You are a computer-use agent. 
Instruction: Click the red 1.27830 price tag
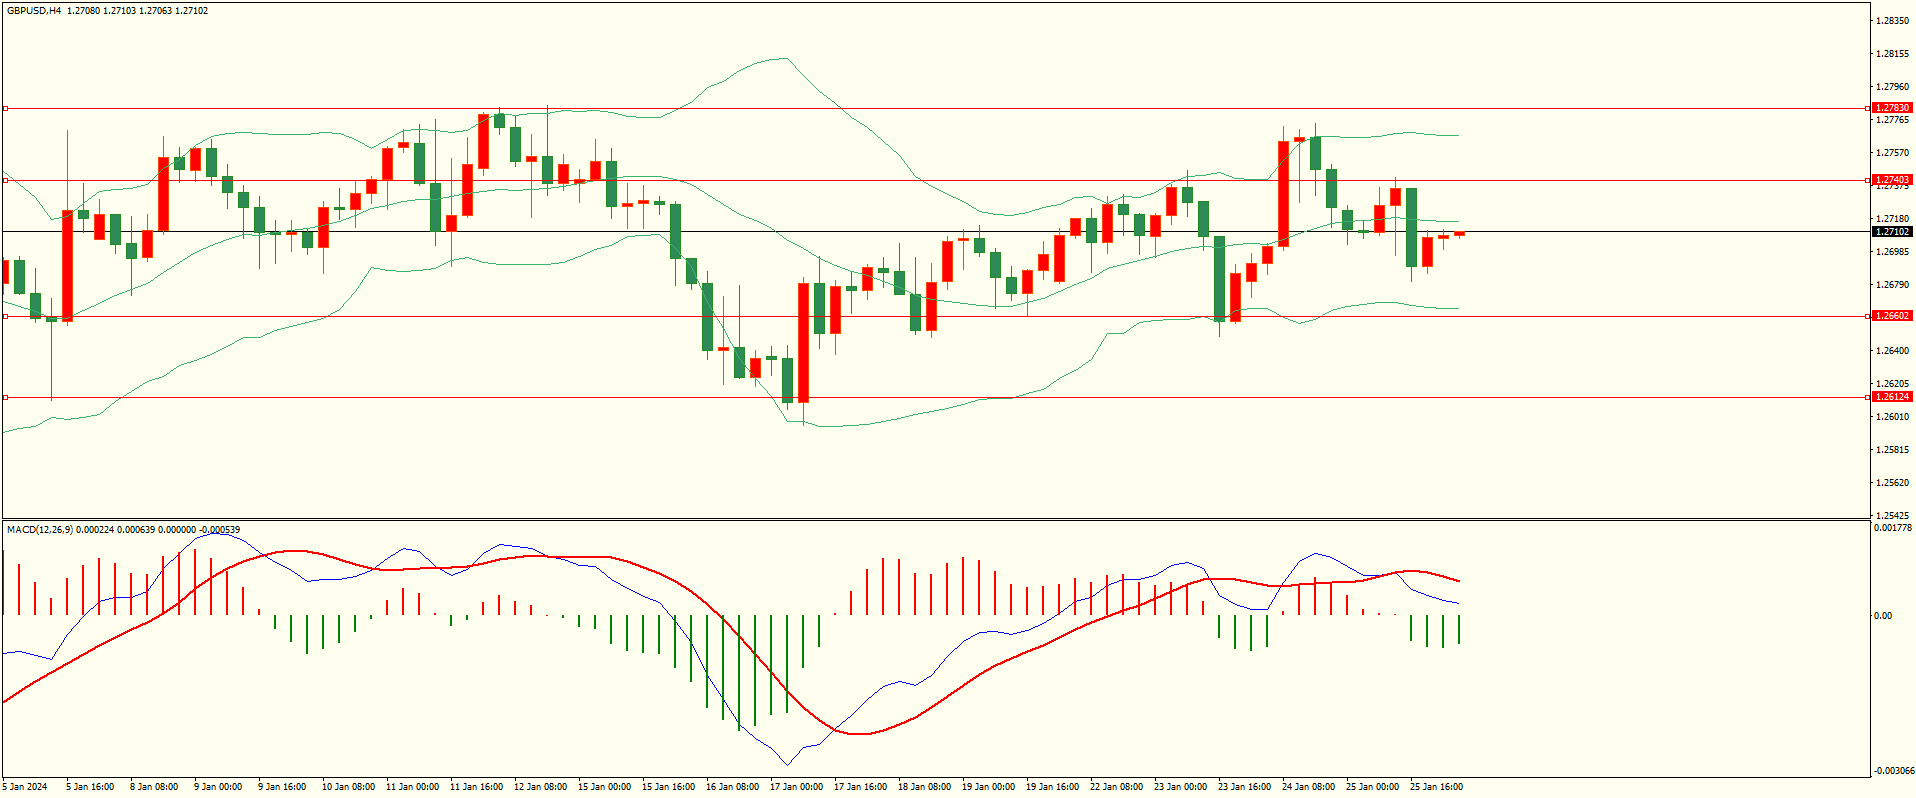pyautogui.click(x=1891, y=108)
